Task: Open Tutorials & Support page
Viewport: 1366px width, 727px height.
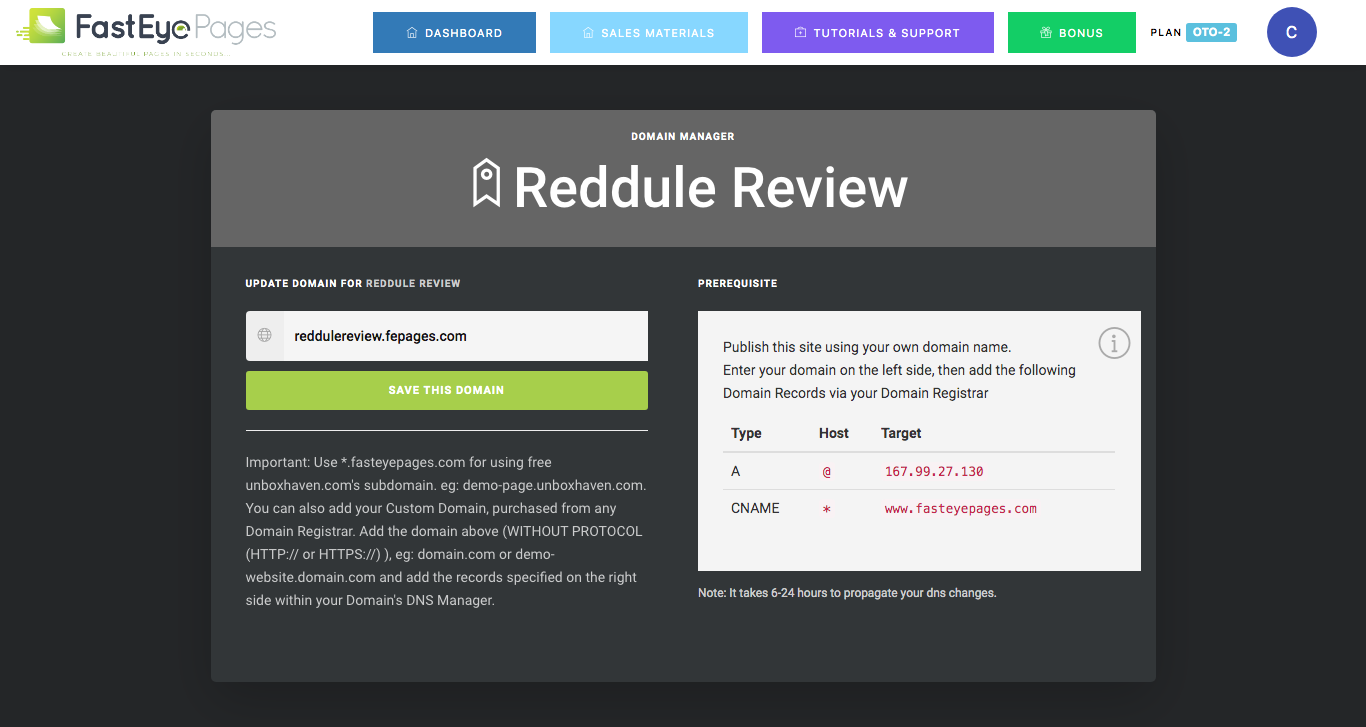Action: click(x=878, y=32)
